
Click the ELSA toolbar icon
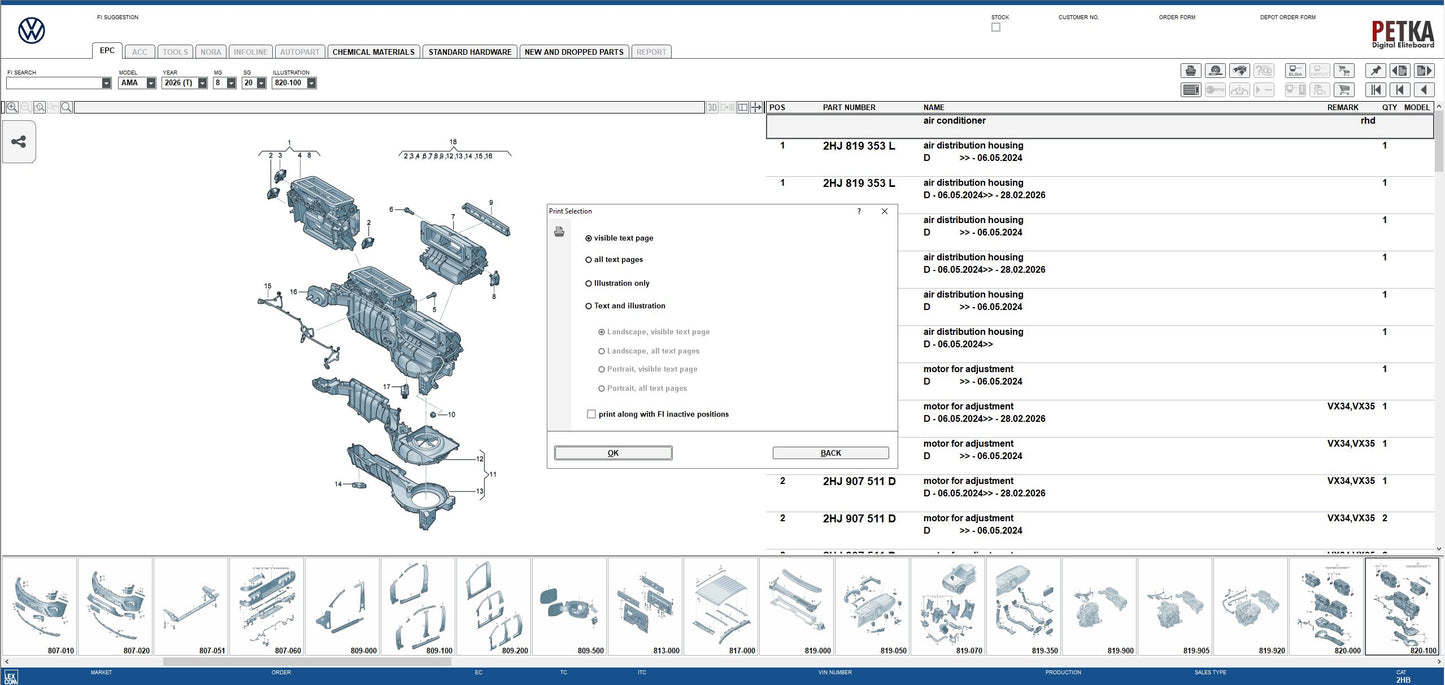tap(1294, 70)
